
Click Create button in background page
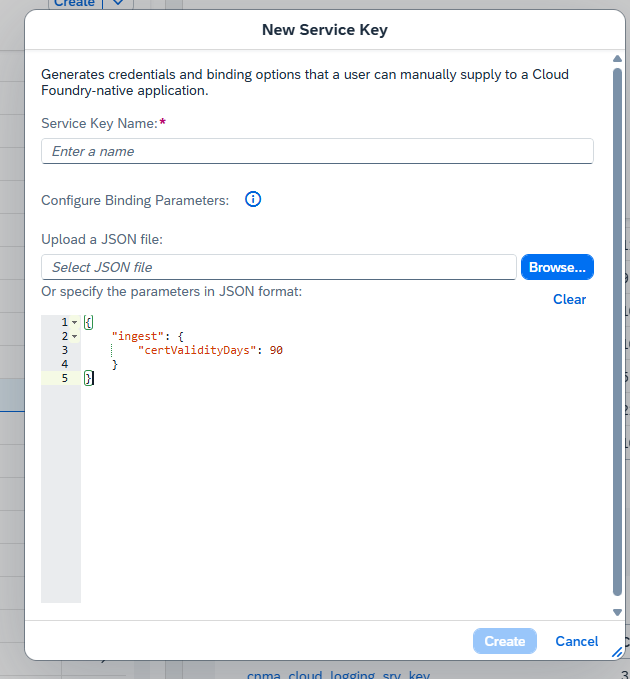(x=74, y=3)
